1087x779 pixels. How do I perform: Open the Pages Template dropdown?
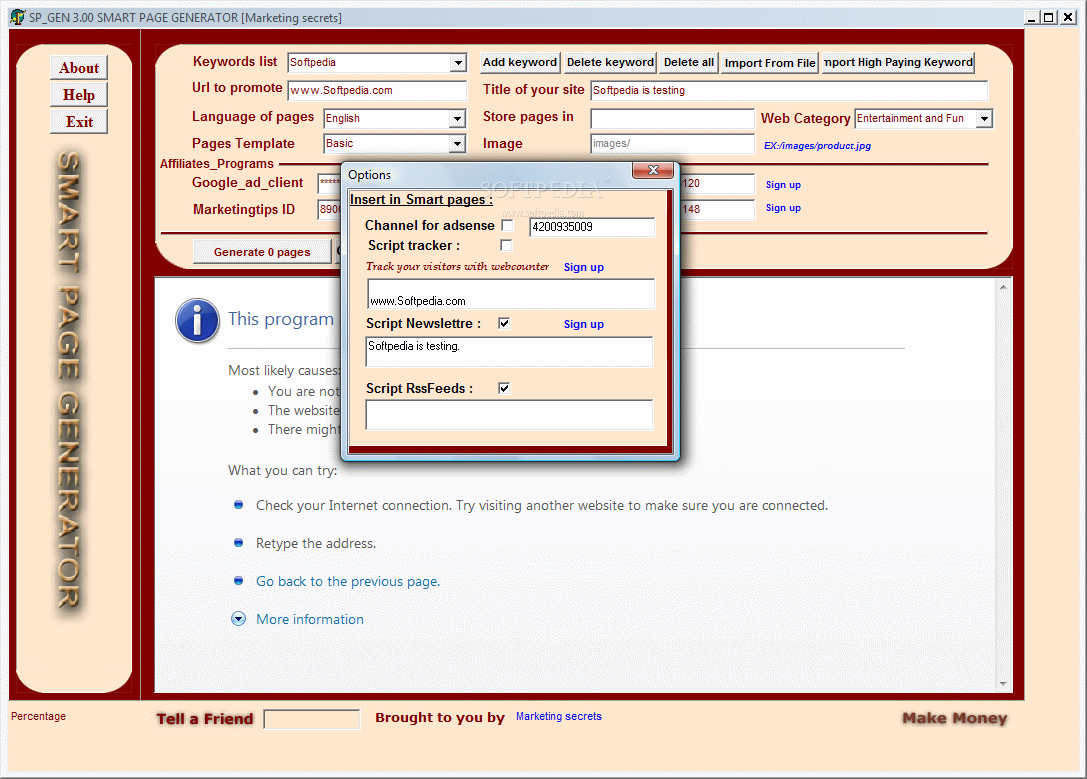tap(457, 144)
